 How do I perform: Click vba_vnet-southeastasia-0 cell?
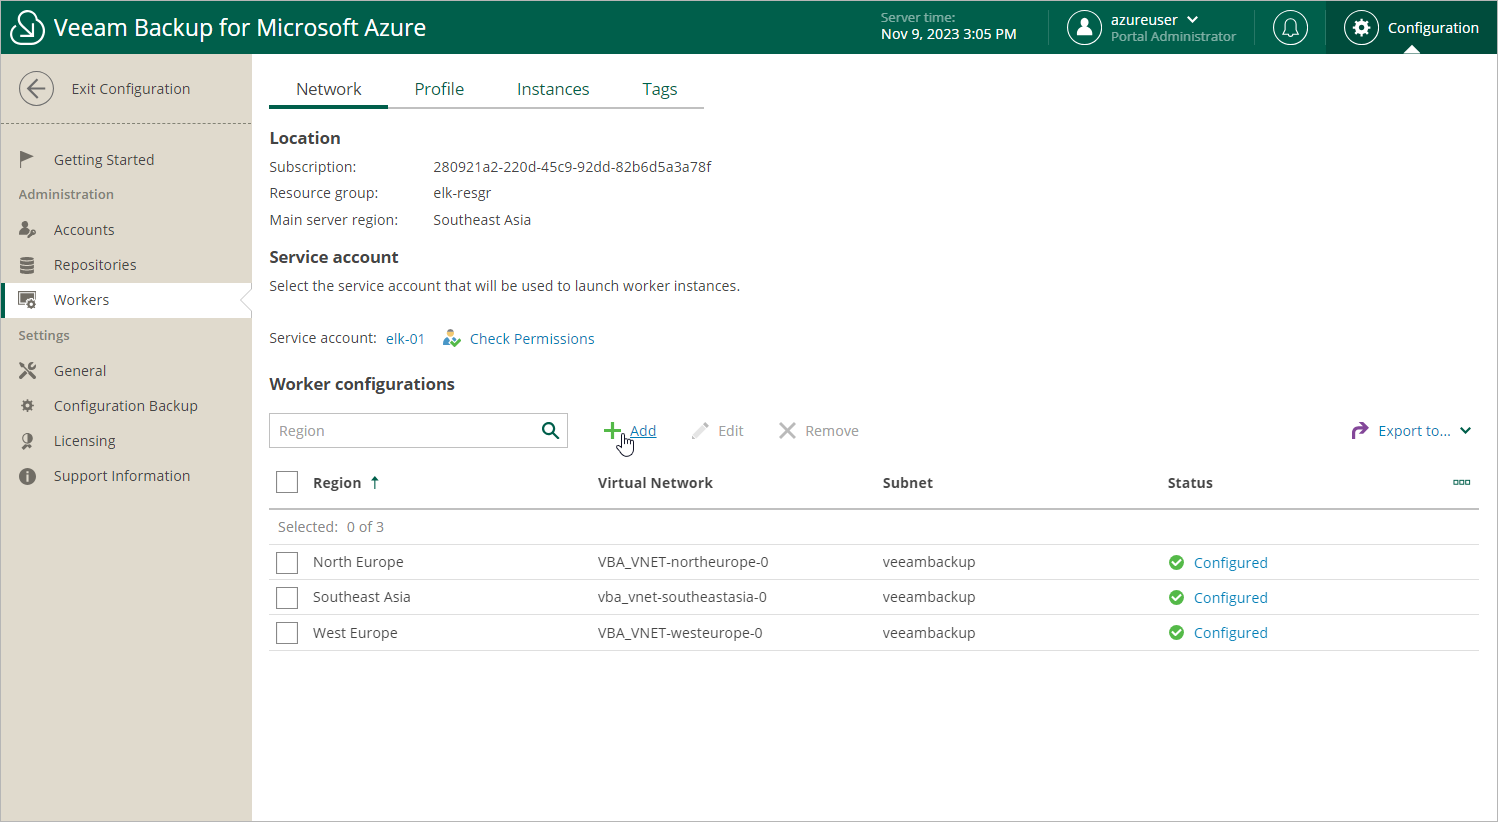click(682, 597)
